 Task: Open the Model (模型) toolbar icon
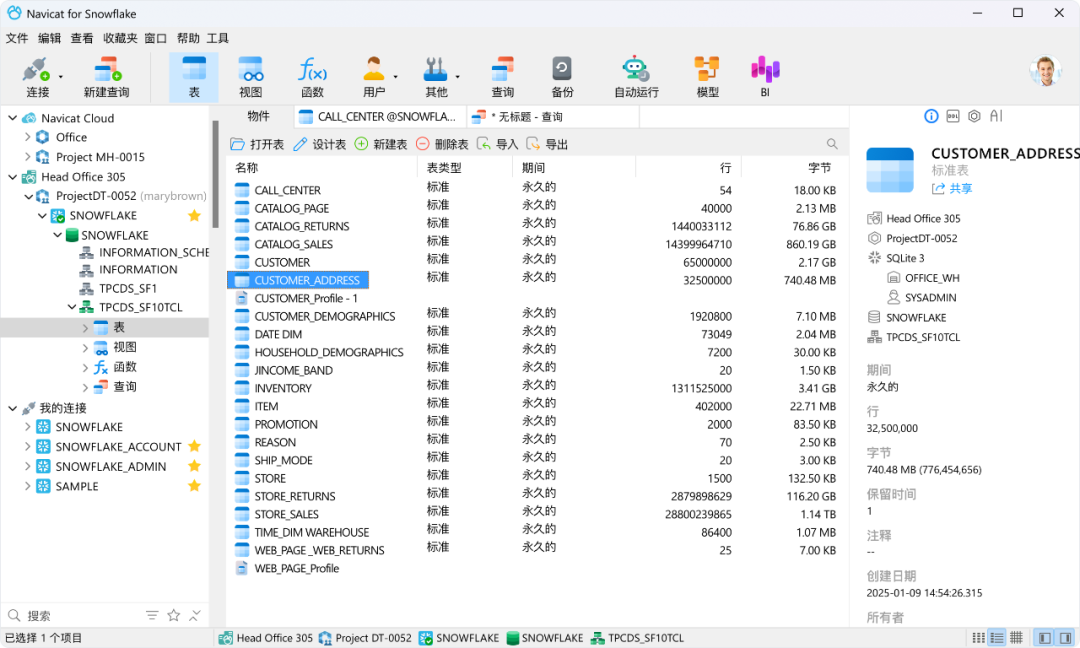[x=707, y=77]
